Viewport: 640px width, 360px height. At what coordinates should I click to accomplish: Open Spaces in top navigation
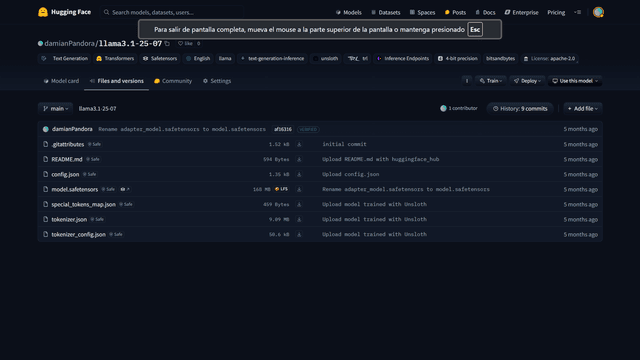point(422,12)
